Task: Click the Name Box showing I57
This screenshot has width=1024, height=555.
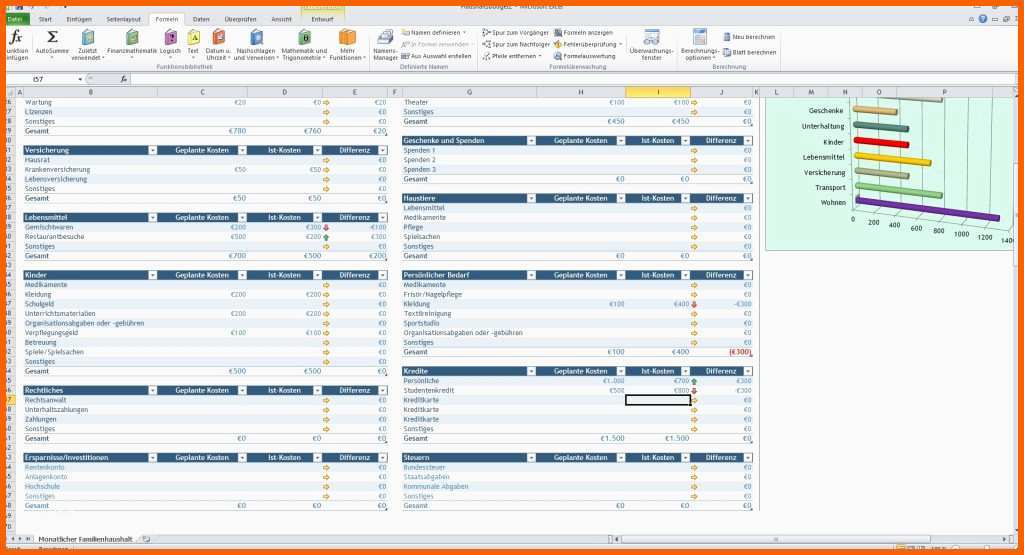Action: click(x=42, y=79)
